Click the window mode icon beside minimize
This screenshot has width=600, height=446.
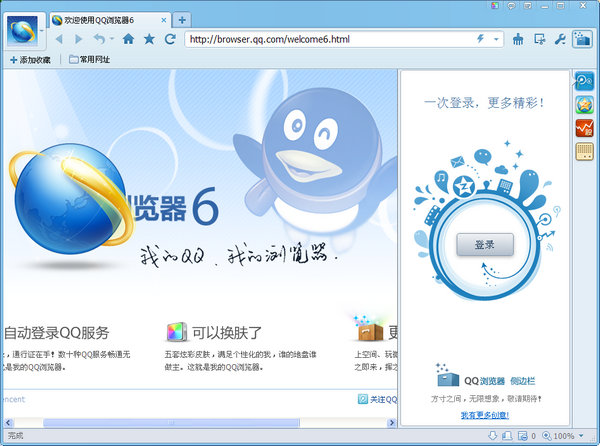pyautogui.click(x=528, y=5)
